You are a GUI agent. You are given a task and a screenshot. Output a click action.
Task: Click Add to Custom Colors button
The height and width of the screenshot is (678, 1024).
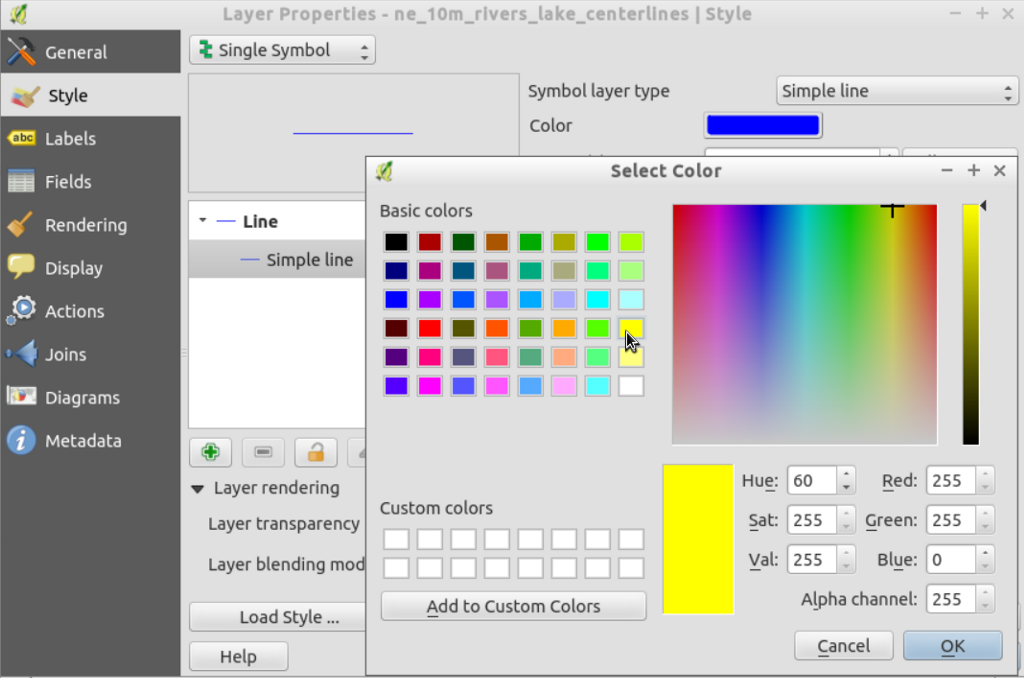pos(513,606)
